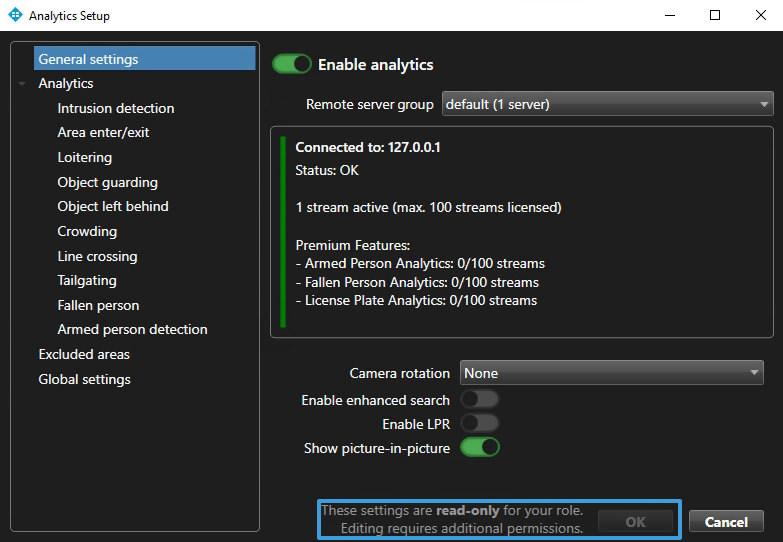Enable the LPR toggle switch
The height and width of the screenshot is (542, 783).
pyautogui.click(x=479, y=424)
